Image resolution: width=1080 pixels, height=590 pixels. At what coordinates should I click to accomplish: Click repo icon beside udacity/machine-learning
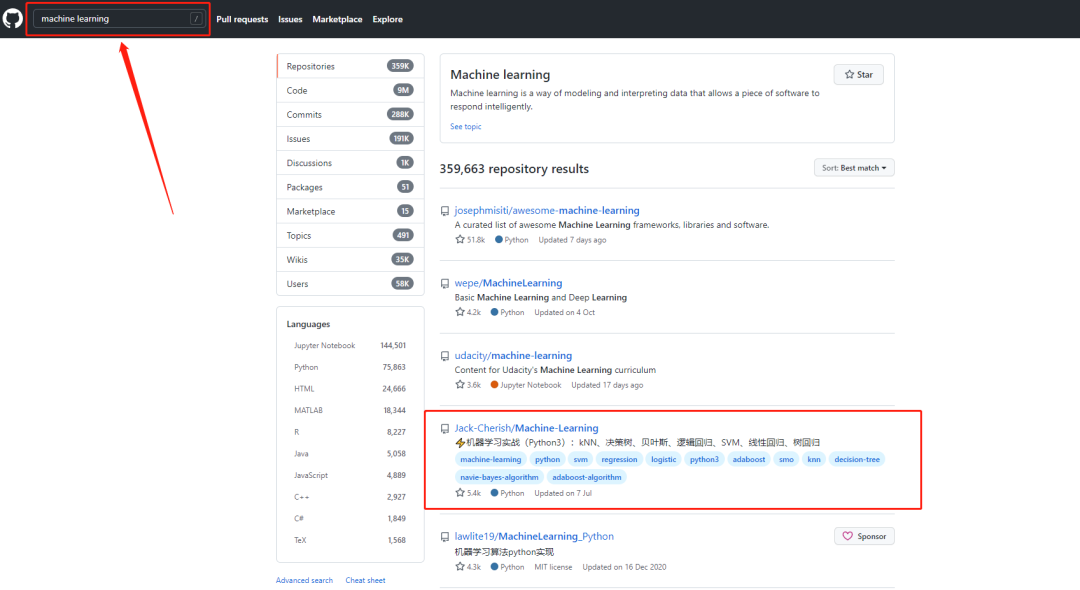coord(445,356)
